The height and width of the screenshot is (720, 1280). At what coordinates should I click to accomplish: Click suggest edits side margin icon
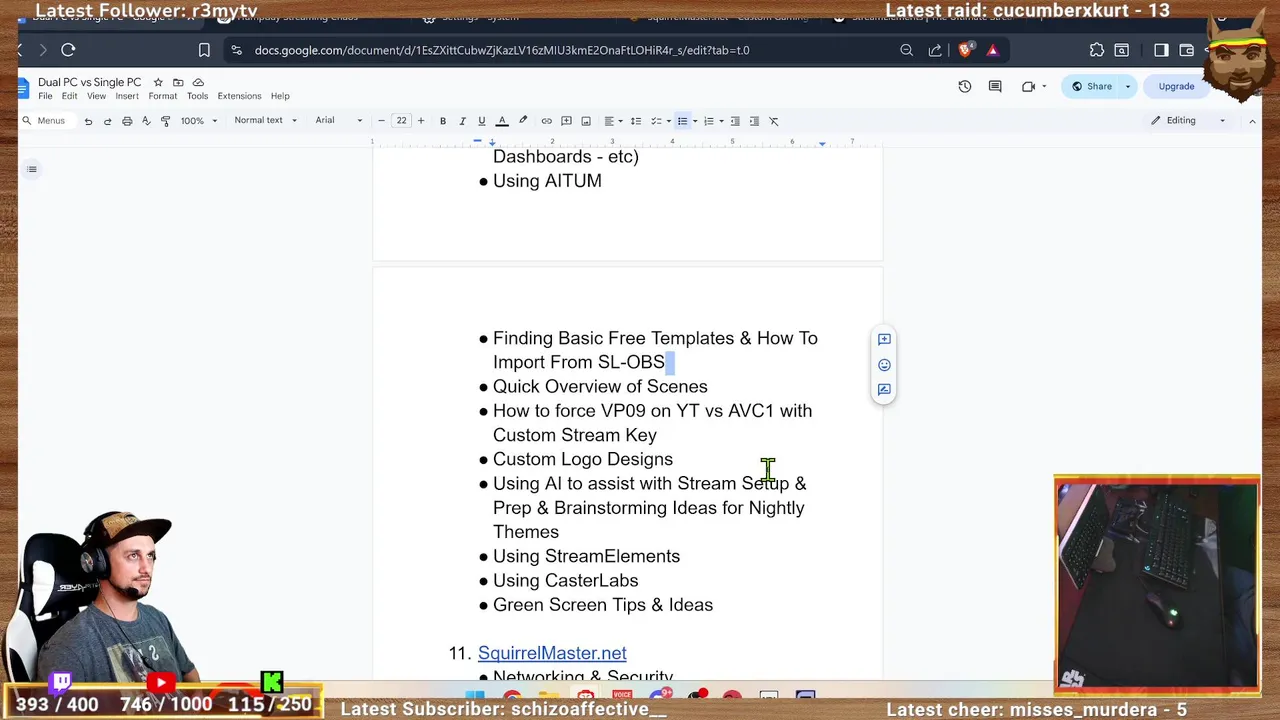pos(884,390)
